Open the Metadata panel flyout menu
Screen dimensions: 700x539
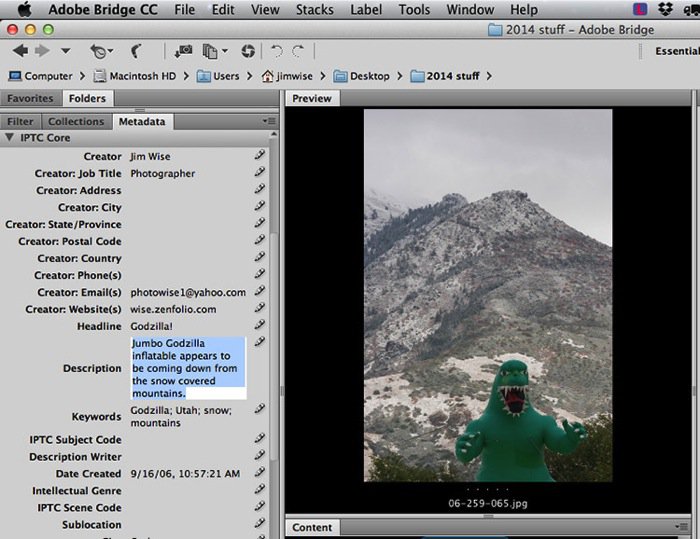point(269,121)
